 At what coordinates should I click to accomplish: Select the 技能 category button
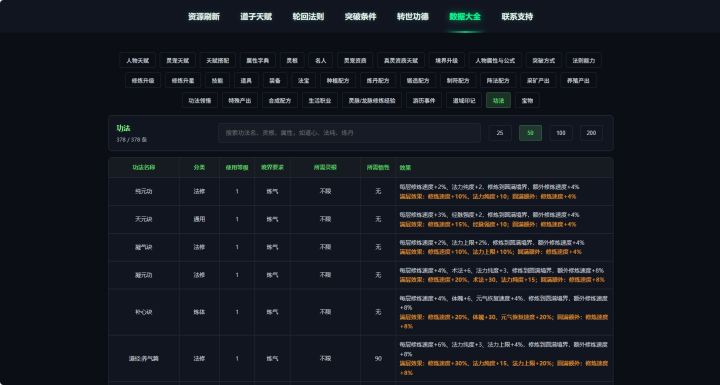coord(217,80)
